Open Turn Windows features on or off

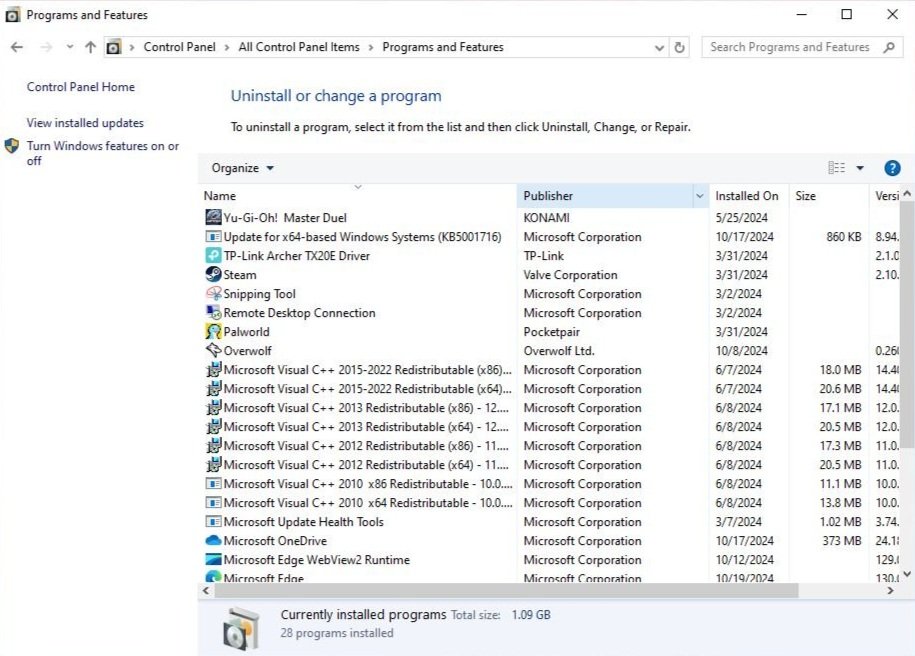(x=103, y=153)
